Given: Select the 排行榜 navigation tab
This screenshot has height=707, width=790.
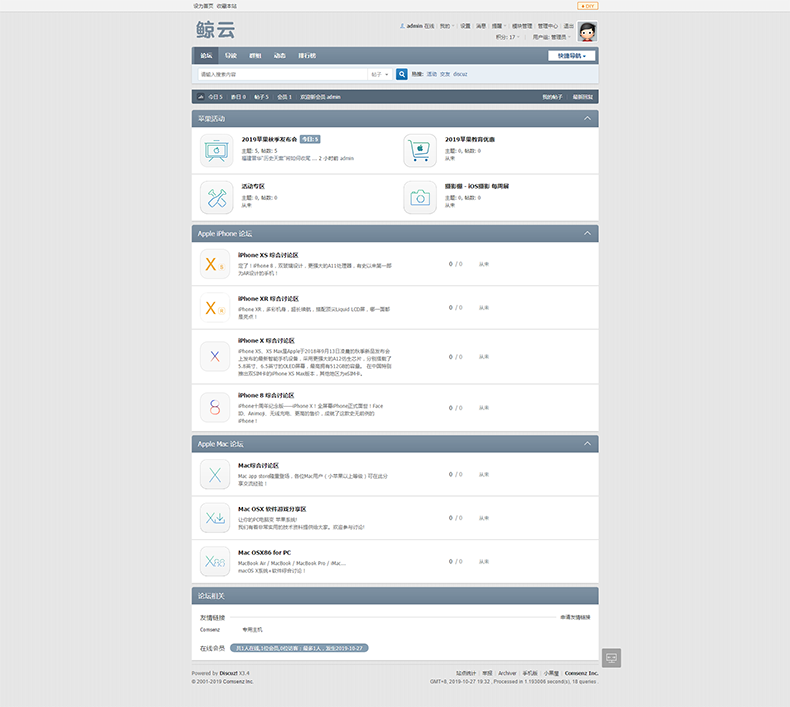Looking at the screenshot, I should (x=307, y=55).
